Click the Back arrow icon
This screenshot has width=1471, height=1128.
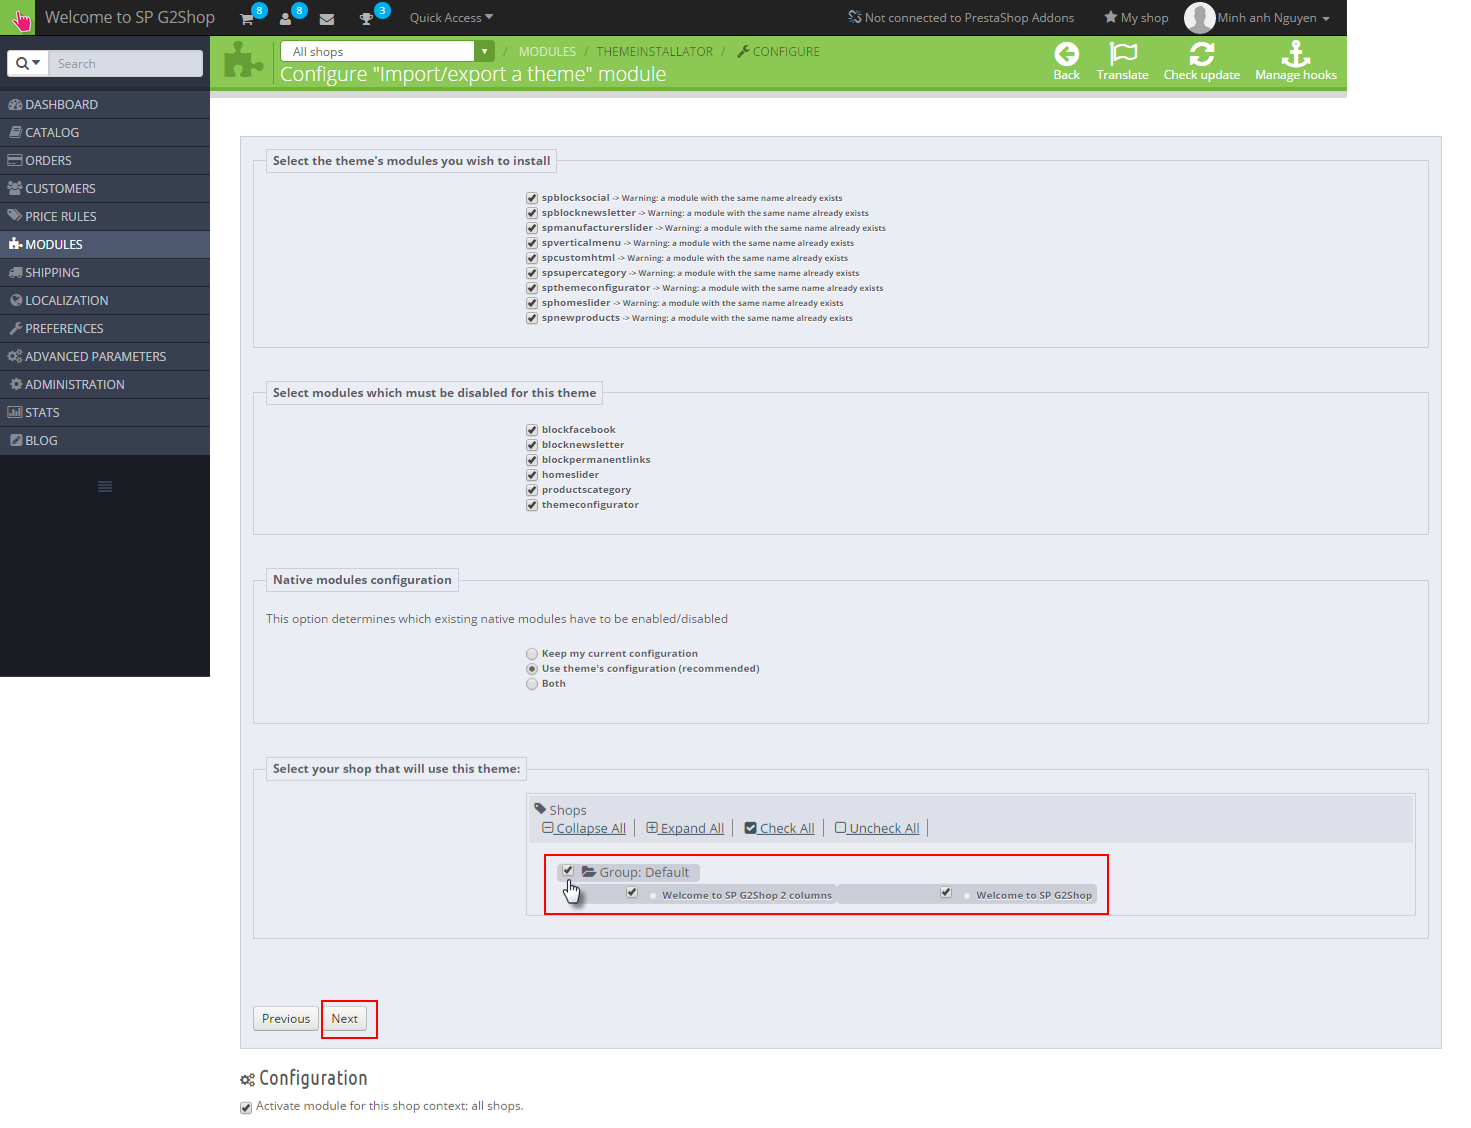click(1067, 54)
